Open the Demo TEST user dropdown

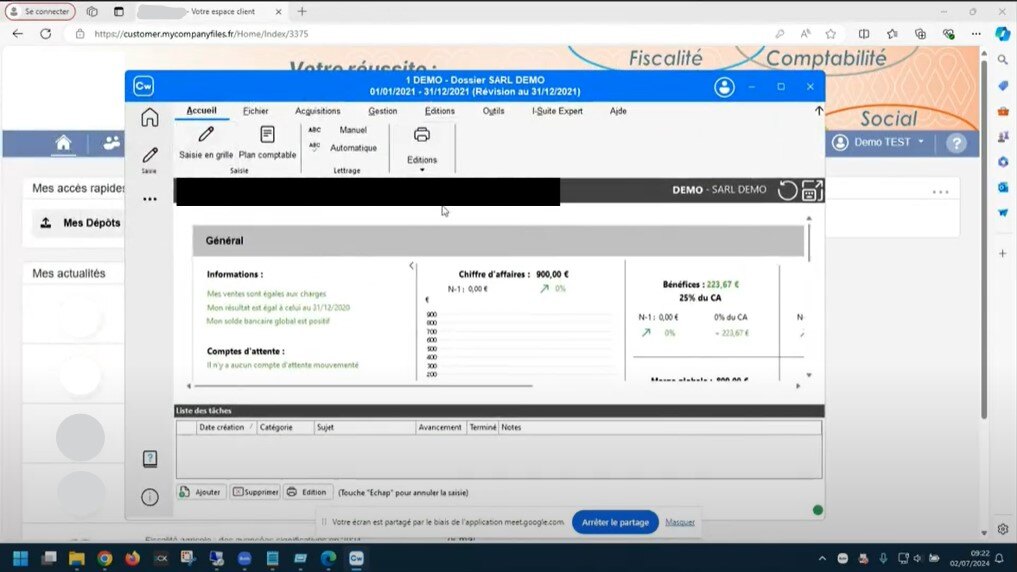878,142
